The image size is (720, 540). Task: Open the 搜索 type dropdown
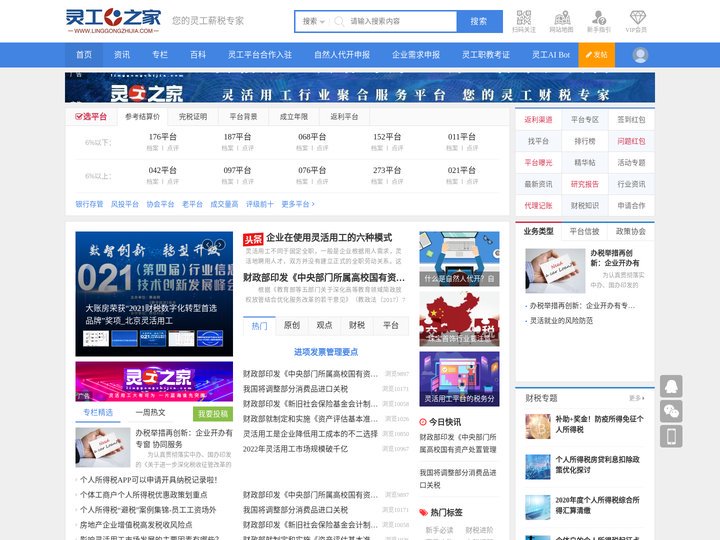314,21
